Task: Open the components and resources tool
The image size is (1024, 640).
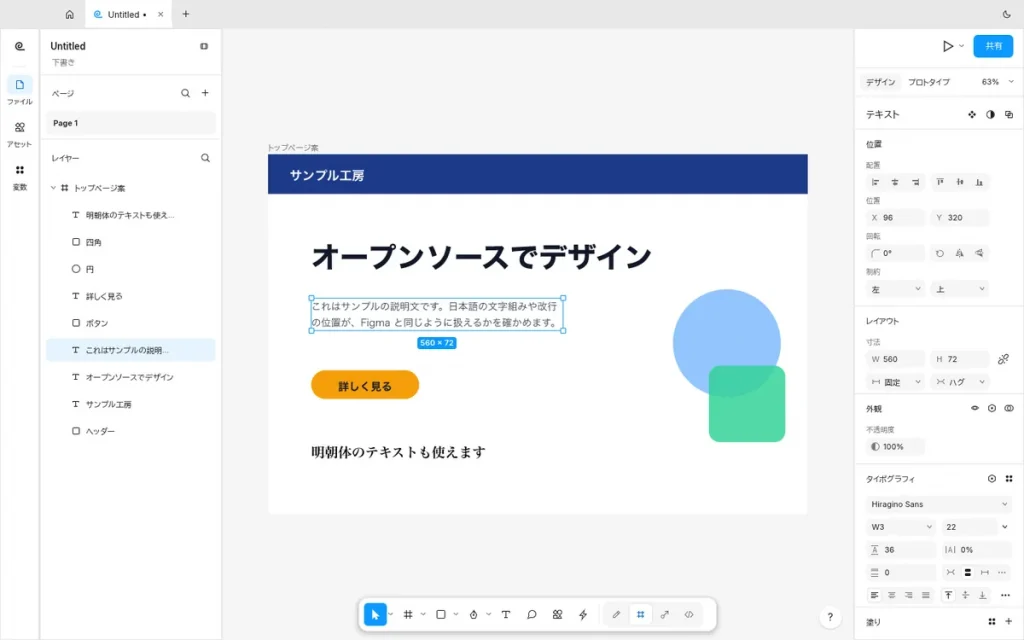Action: (557, 615)
